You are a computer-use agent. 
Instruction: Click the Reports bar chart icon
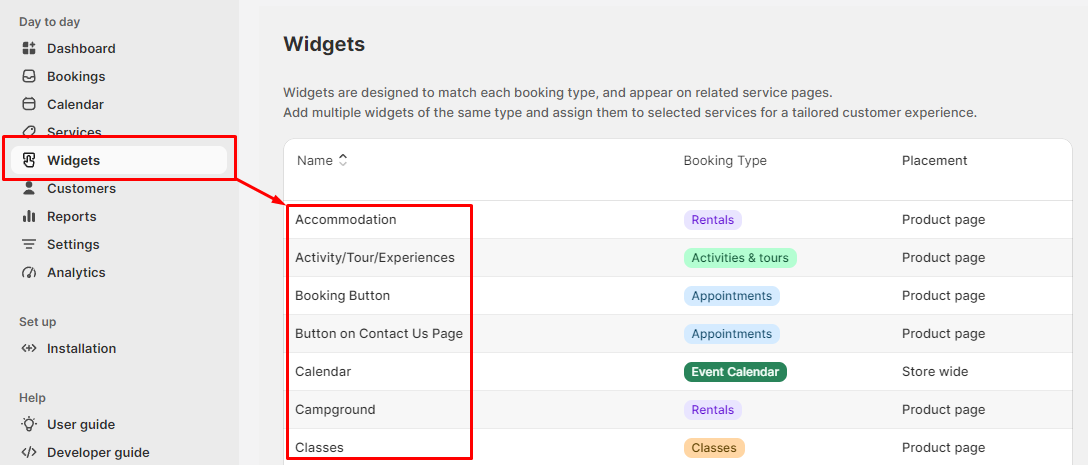pos(28,217)
